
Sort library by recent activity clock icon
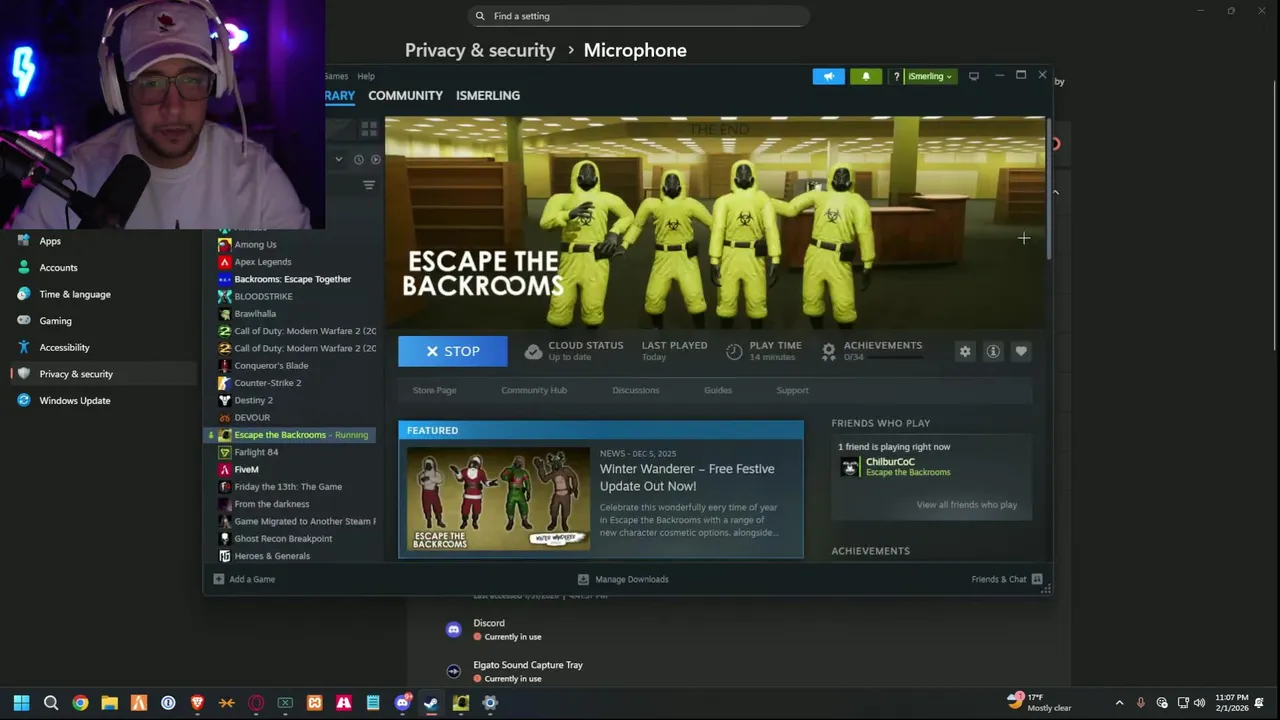(x=358, y=159)
